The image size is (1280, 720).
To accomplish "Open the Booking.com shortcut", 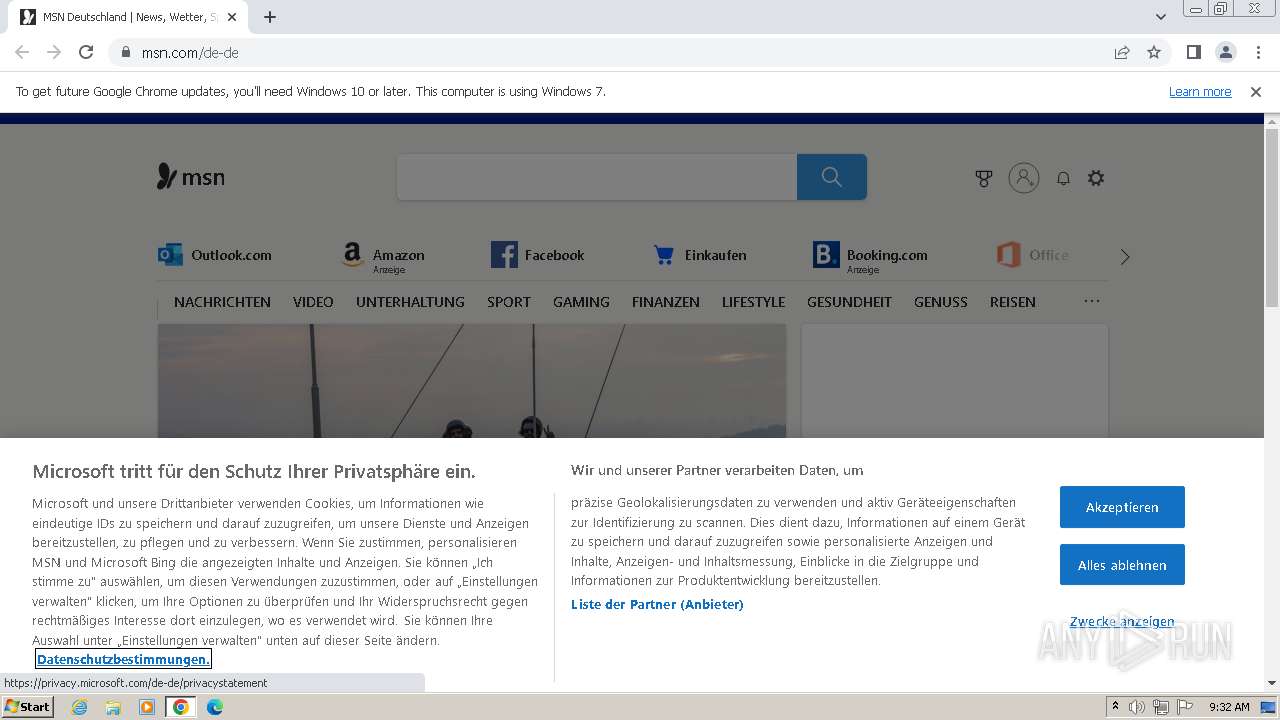I will (x=870, y=257).
